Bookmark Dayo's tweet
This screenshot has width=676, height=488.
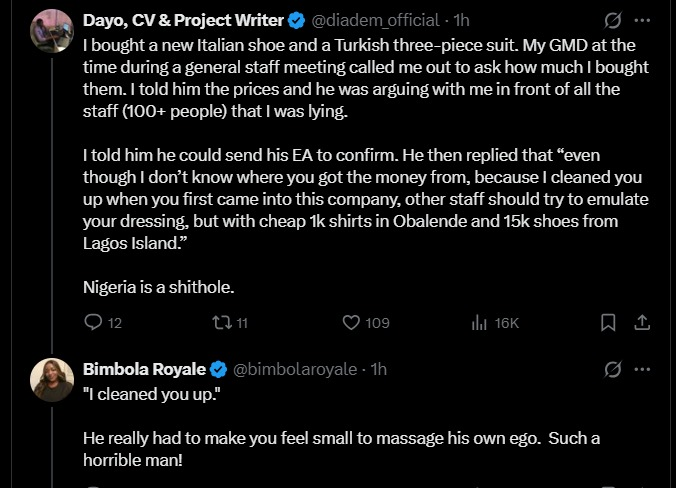click(607, 323)
